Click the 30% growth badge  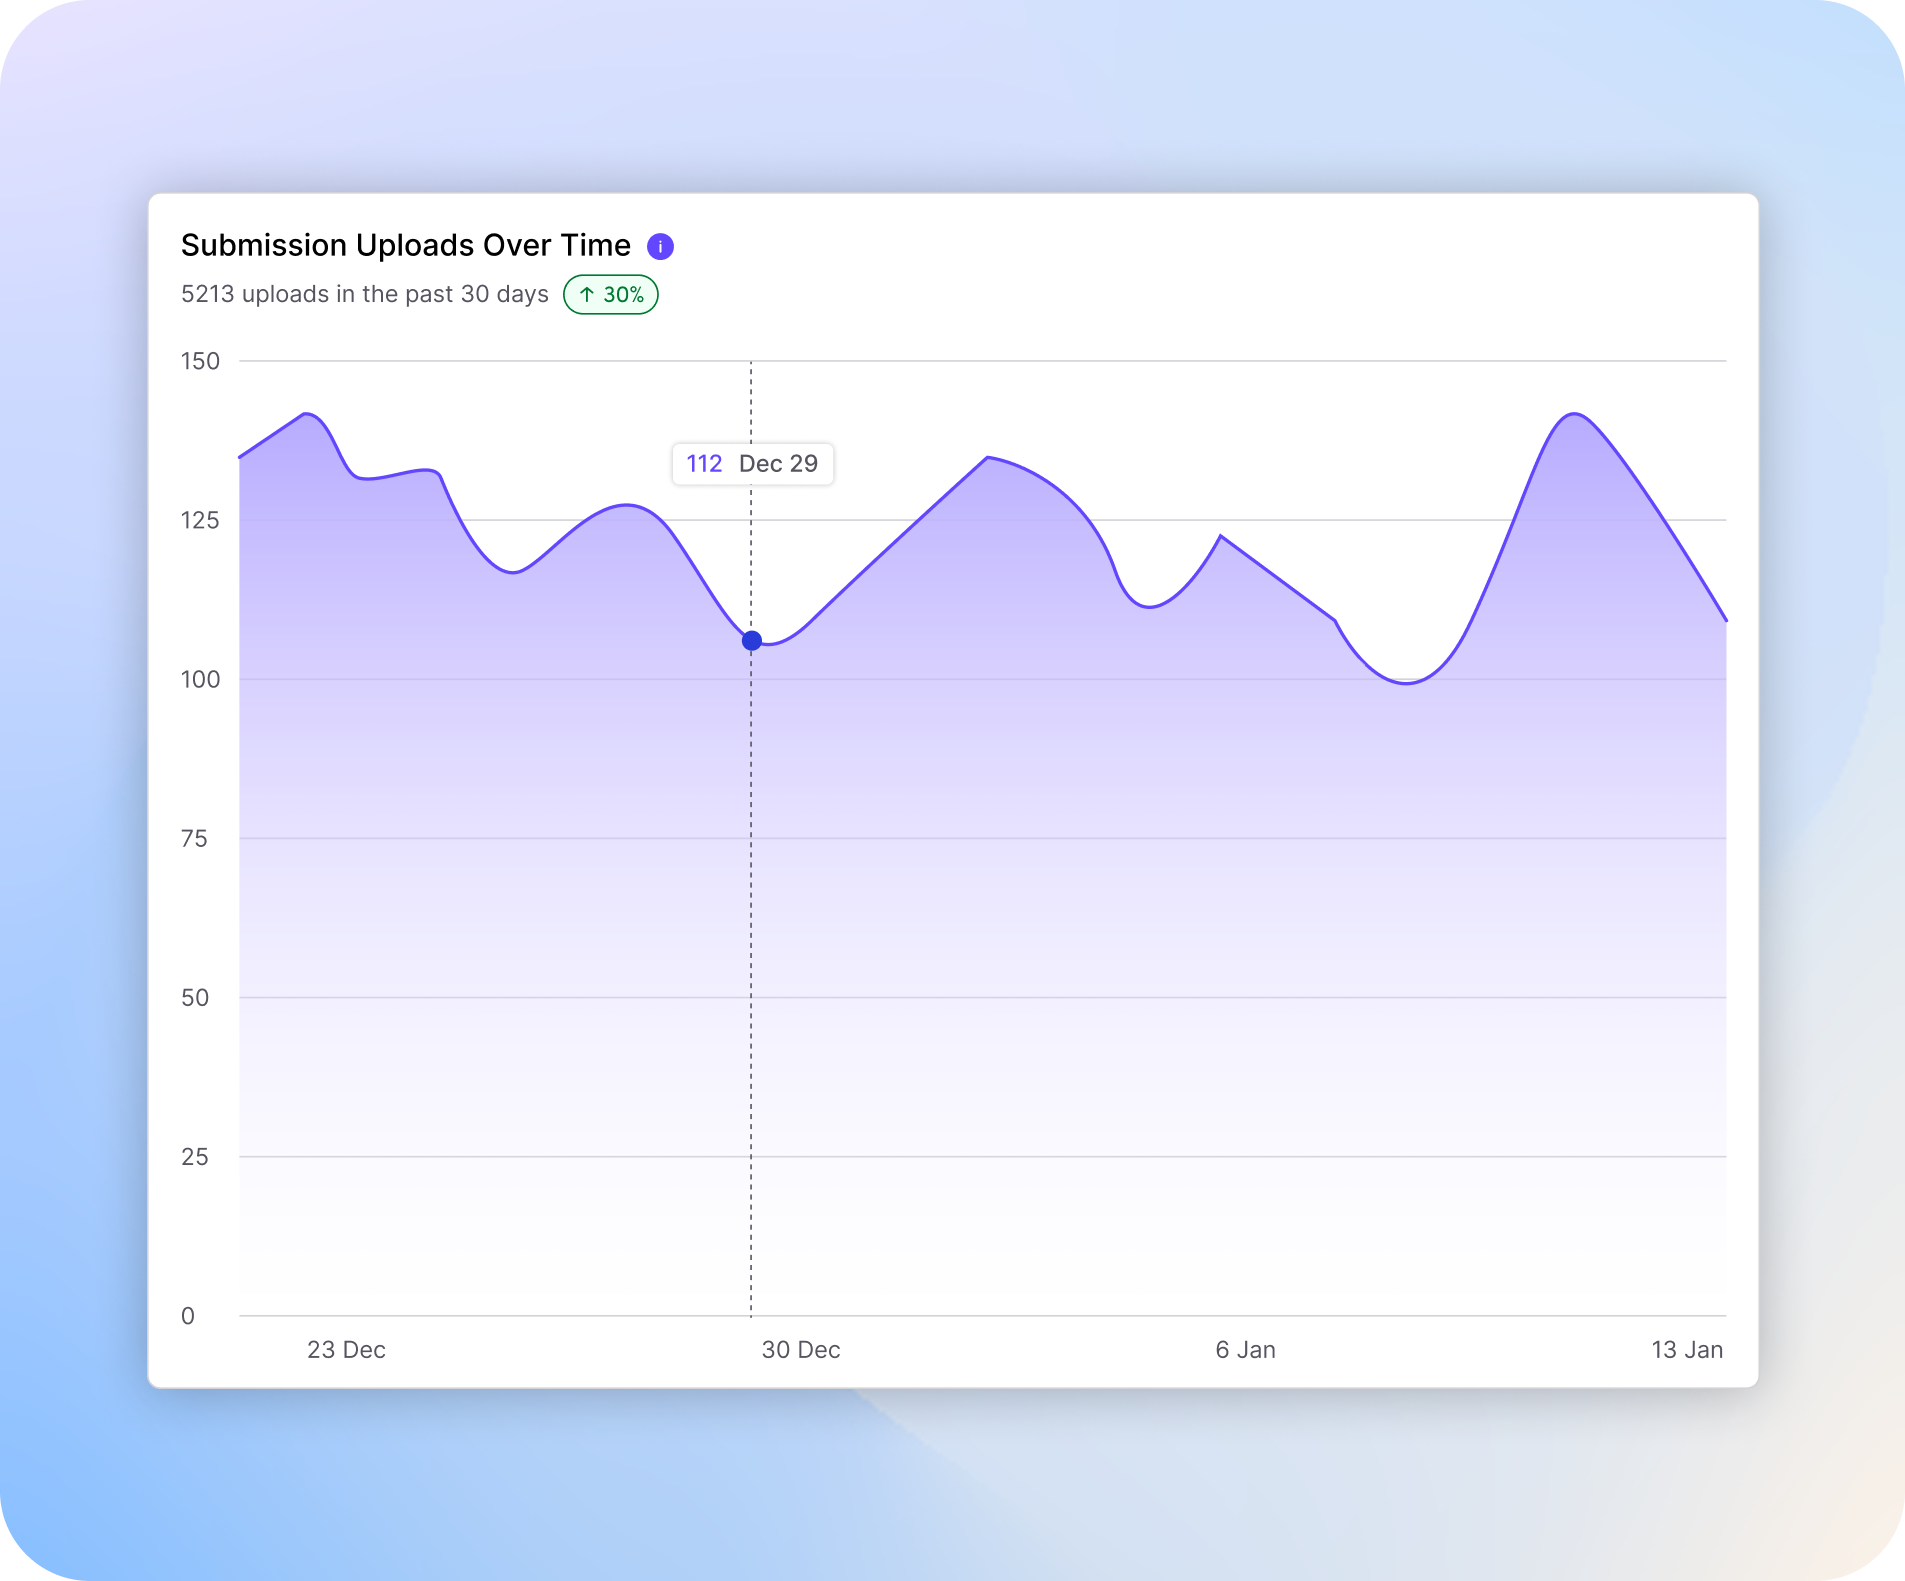click(x=612, y=294)
